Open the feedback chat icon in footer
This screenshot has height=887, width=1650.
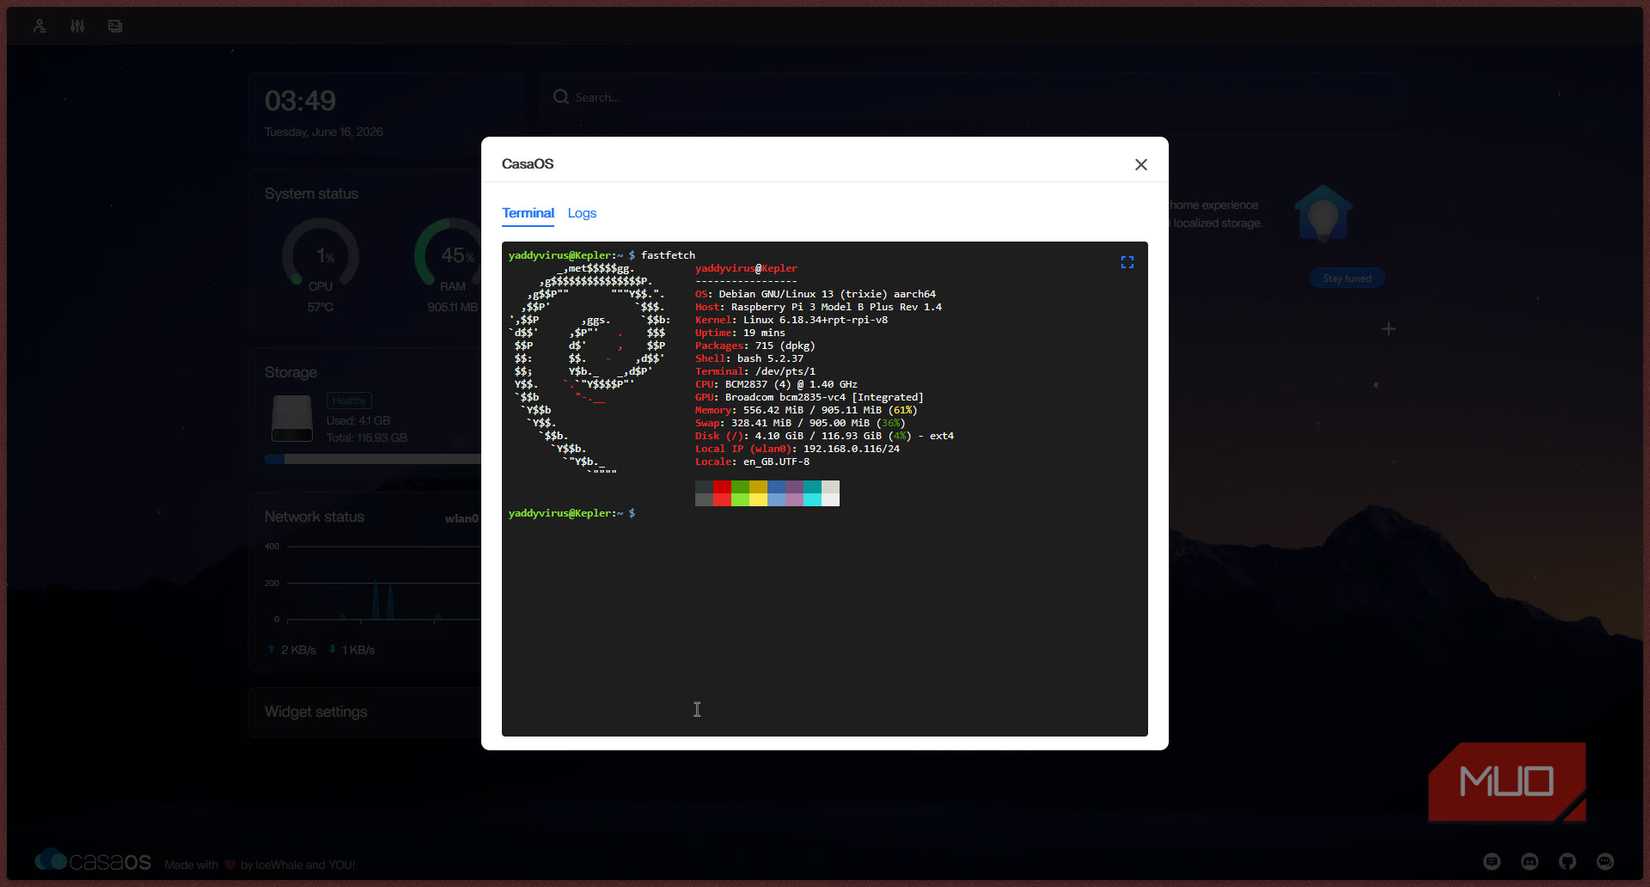pyautogui.click(x=1492, y=861)
